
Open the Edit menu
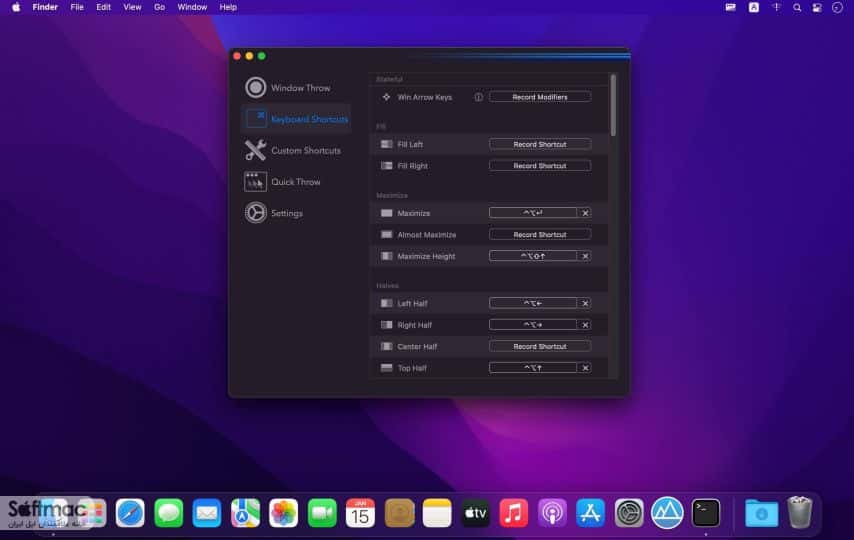click(103, 7)
